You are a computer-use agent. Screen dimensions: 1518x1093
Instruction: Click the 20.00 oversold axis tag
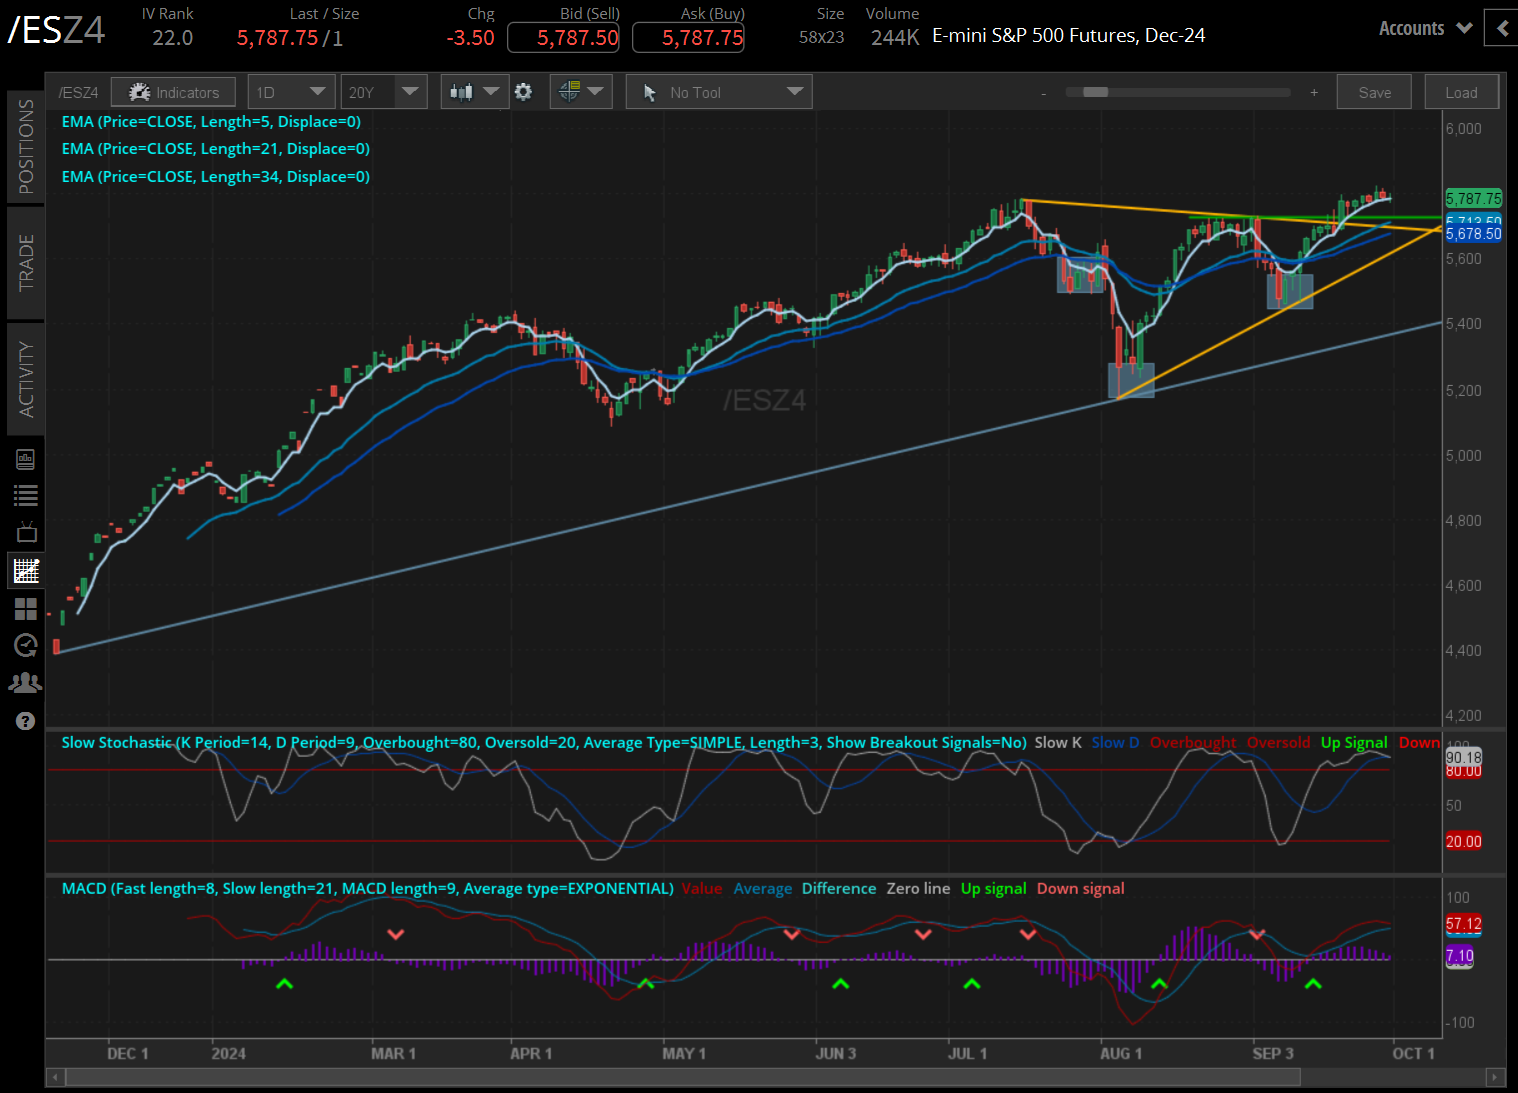click(x=1463, y=841)
